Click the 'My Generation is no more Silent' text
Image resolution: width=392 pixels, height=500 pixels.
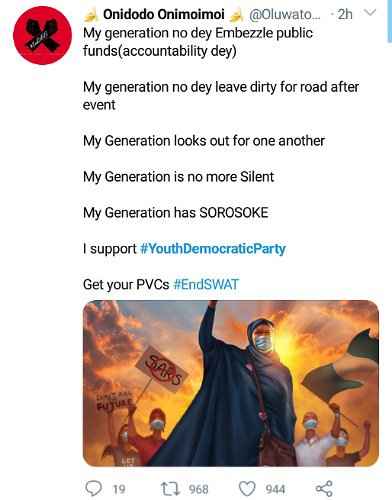(x=178, y=177)
